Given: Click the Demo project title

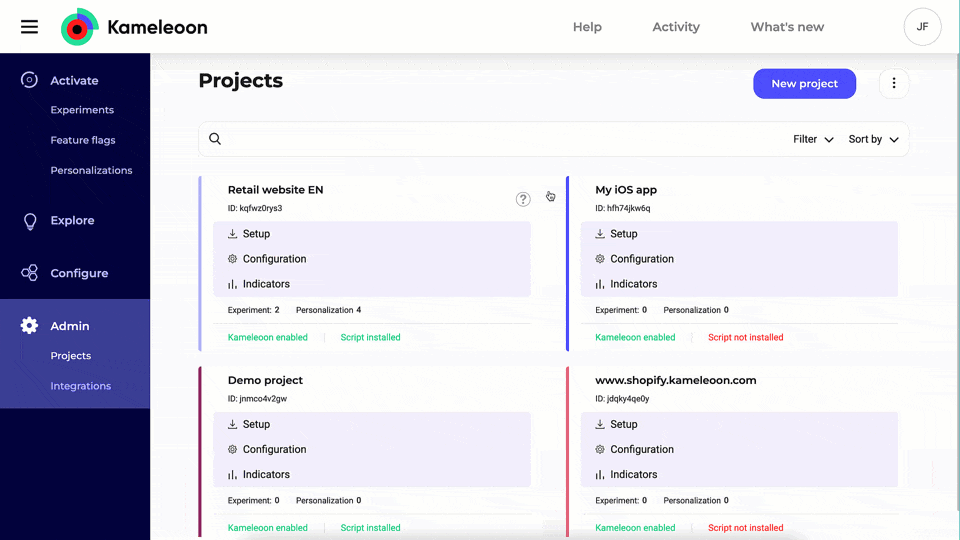Looking at the screenshot, I should [265, 380].
